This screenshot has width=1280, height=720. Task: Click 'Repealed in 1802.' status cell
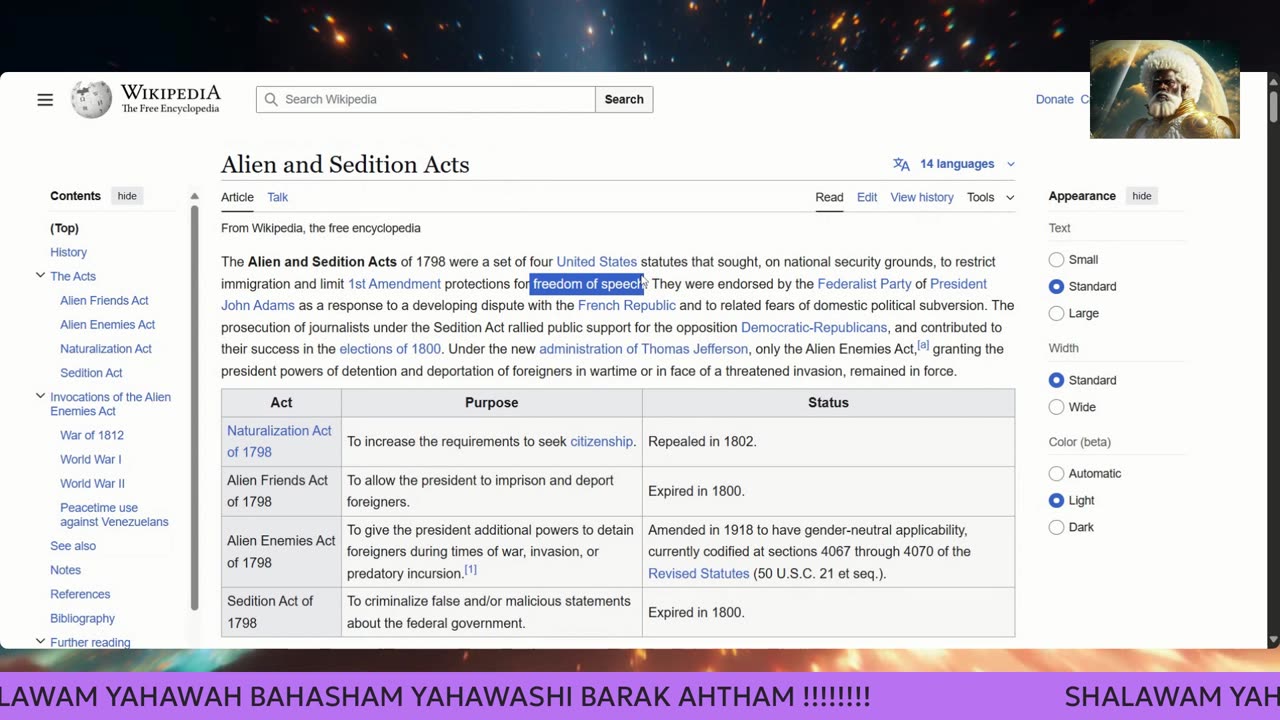point(828,441)
